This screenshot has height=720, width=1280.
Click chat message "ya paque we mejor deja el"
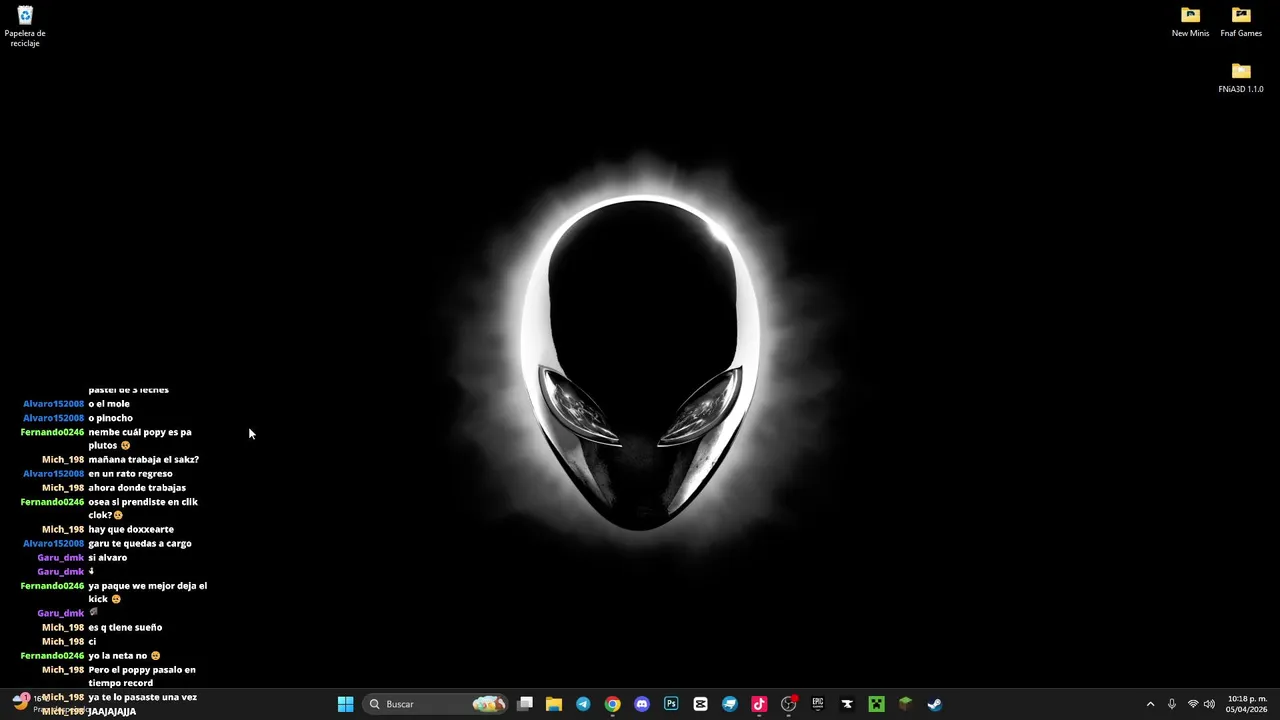click(x=148, y=586)
